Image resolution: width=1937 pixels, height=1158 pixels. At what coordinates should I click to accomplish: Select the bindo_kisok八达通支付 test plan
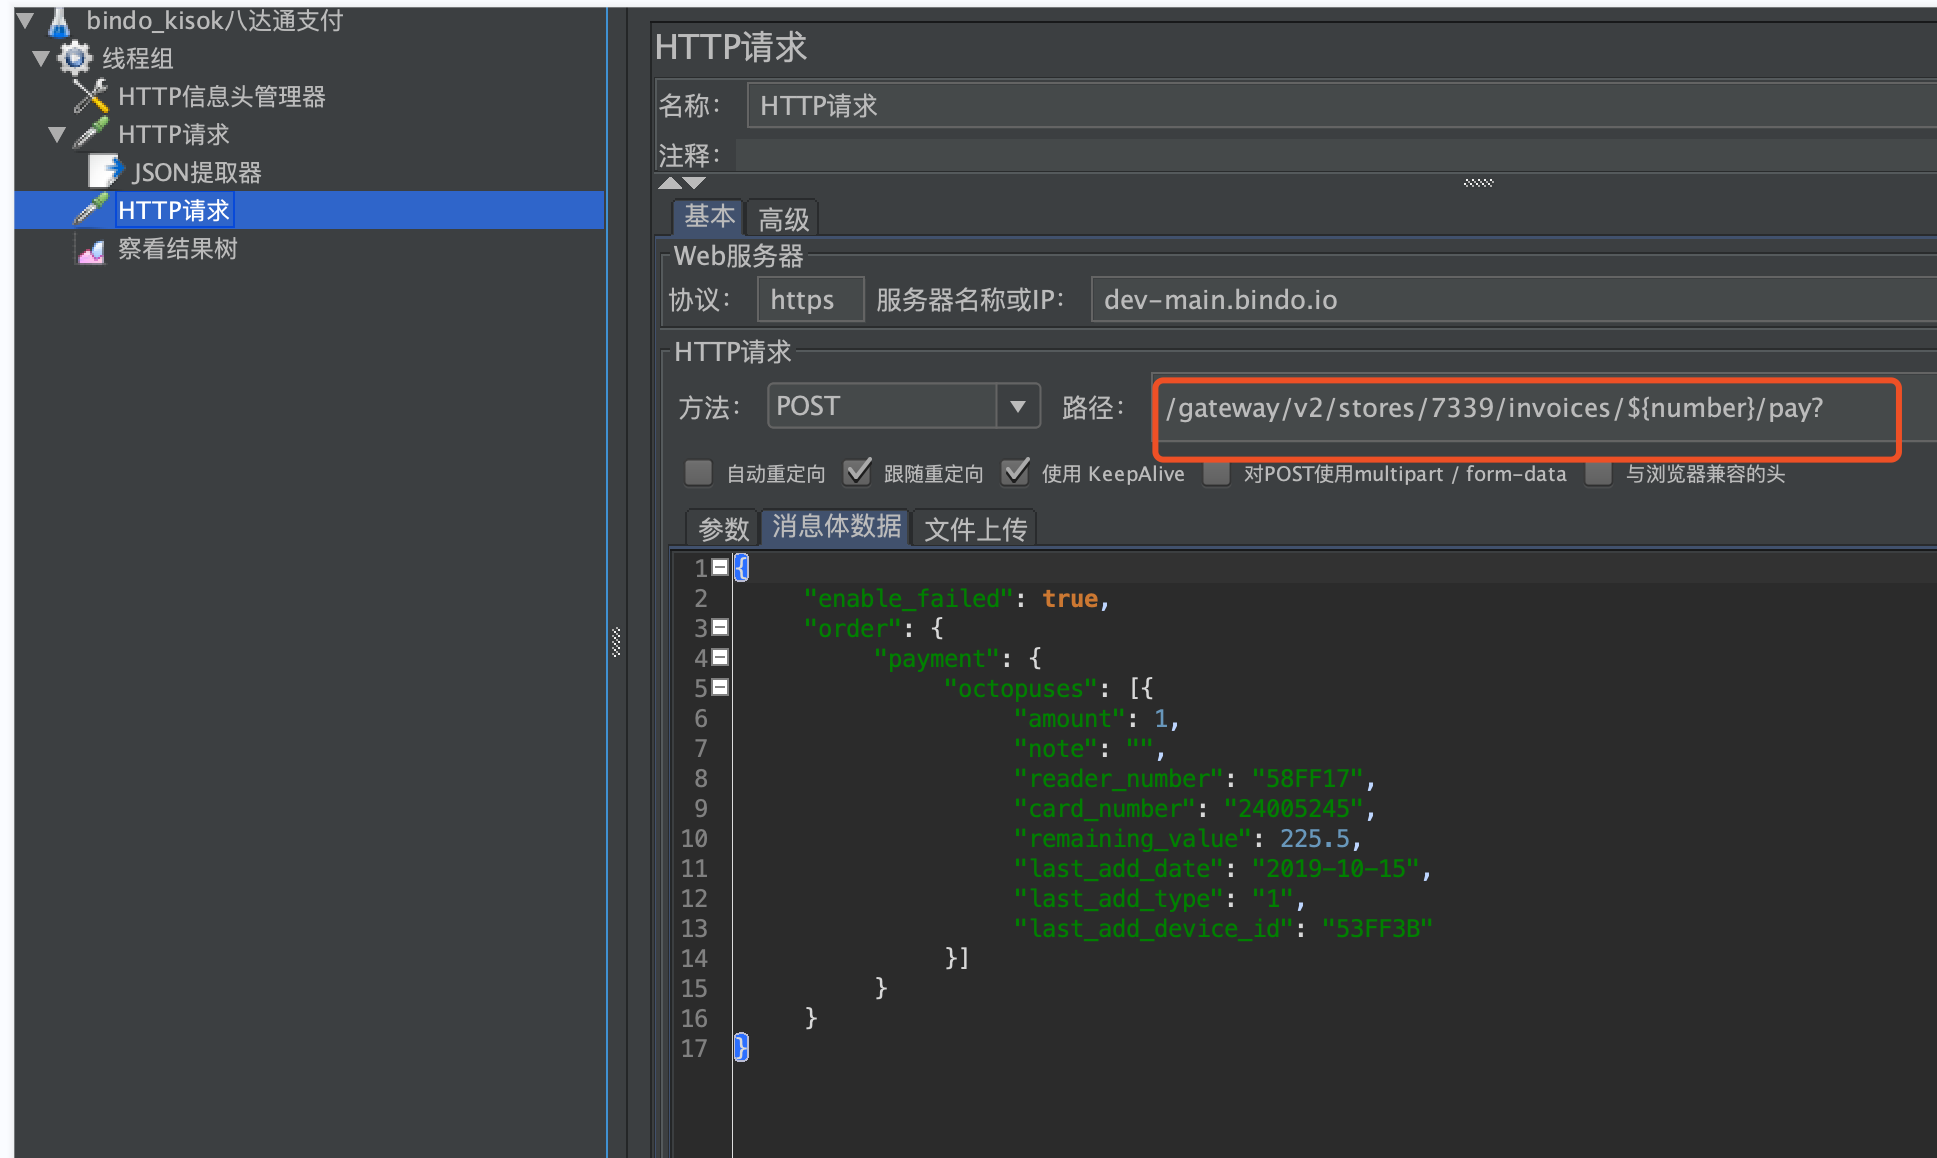215,20
